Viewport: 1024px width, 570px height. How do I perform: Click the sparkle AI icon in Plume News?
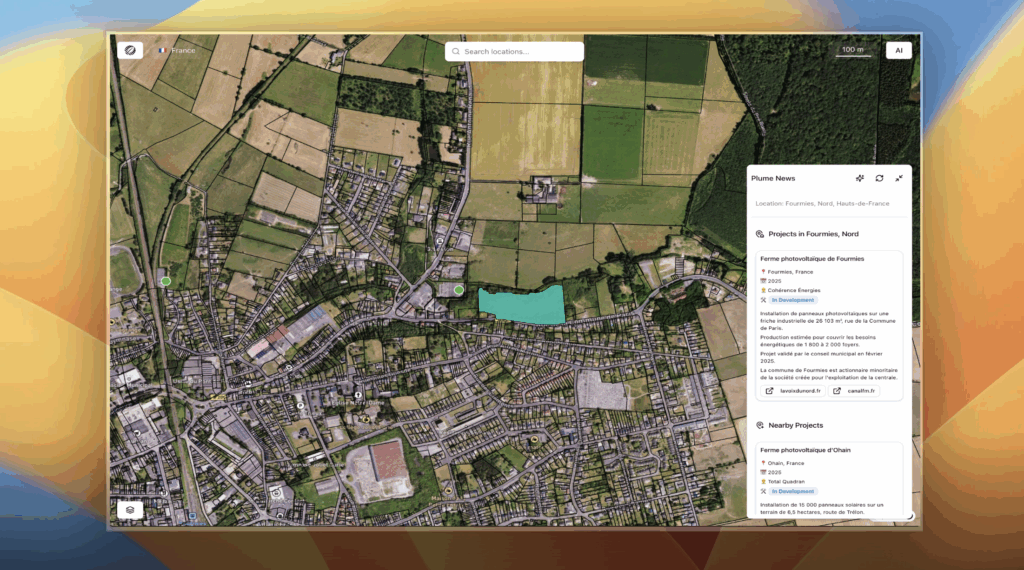point(860,178)
